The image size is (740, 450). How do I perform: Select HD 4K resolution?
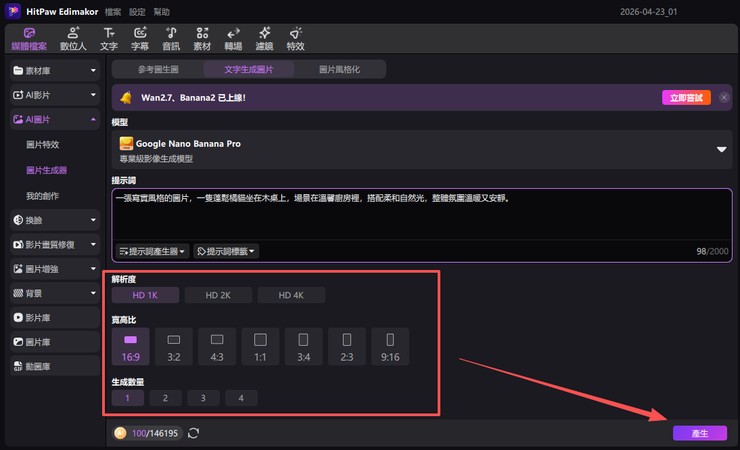coord(291,295)
